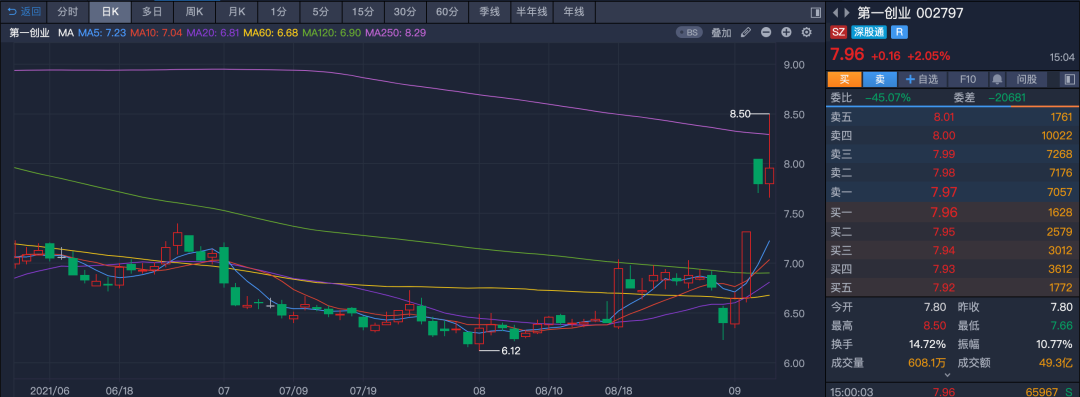This screenshot has width=1080, height=397.
Task: Select the 日K daily candlestick tab
Action: [x=110, y=12]
